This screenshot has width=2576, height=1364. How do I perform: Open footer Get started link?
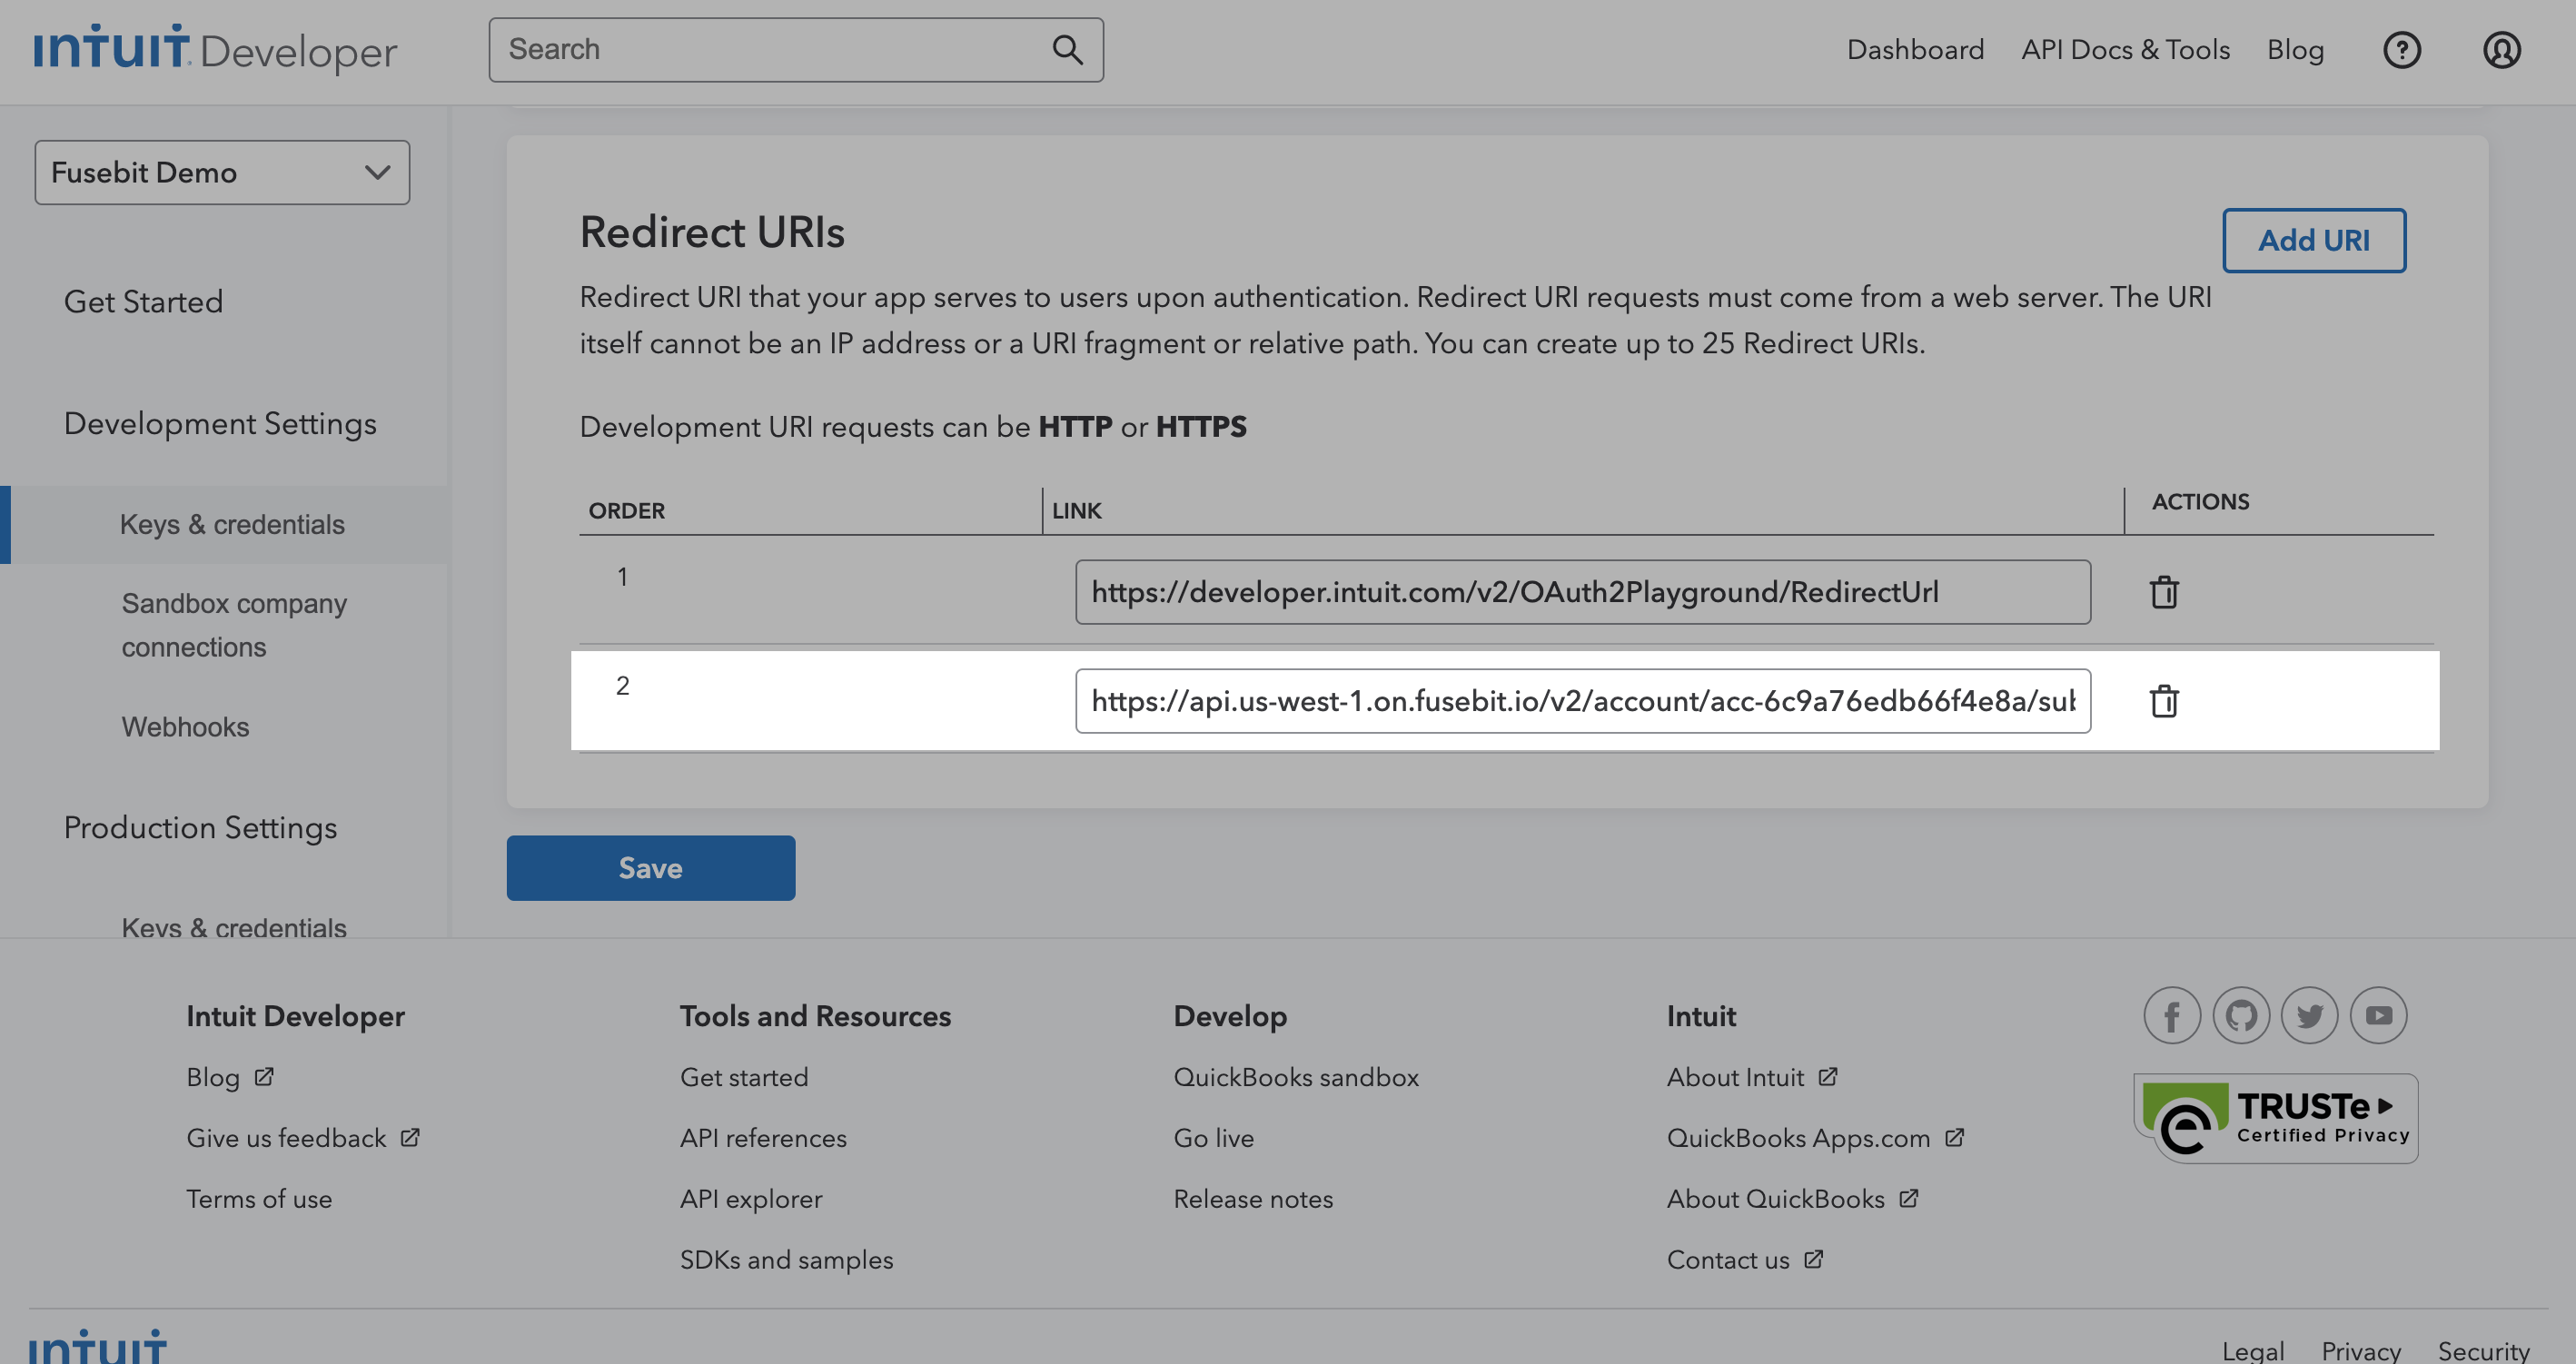(x=744, y=1077)
